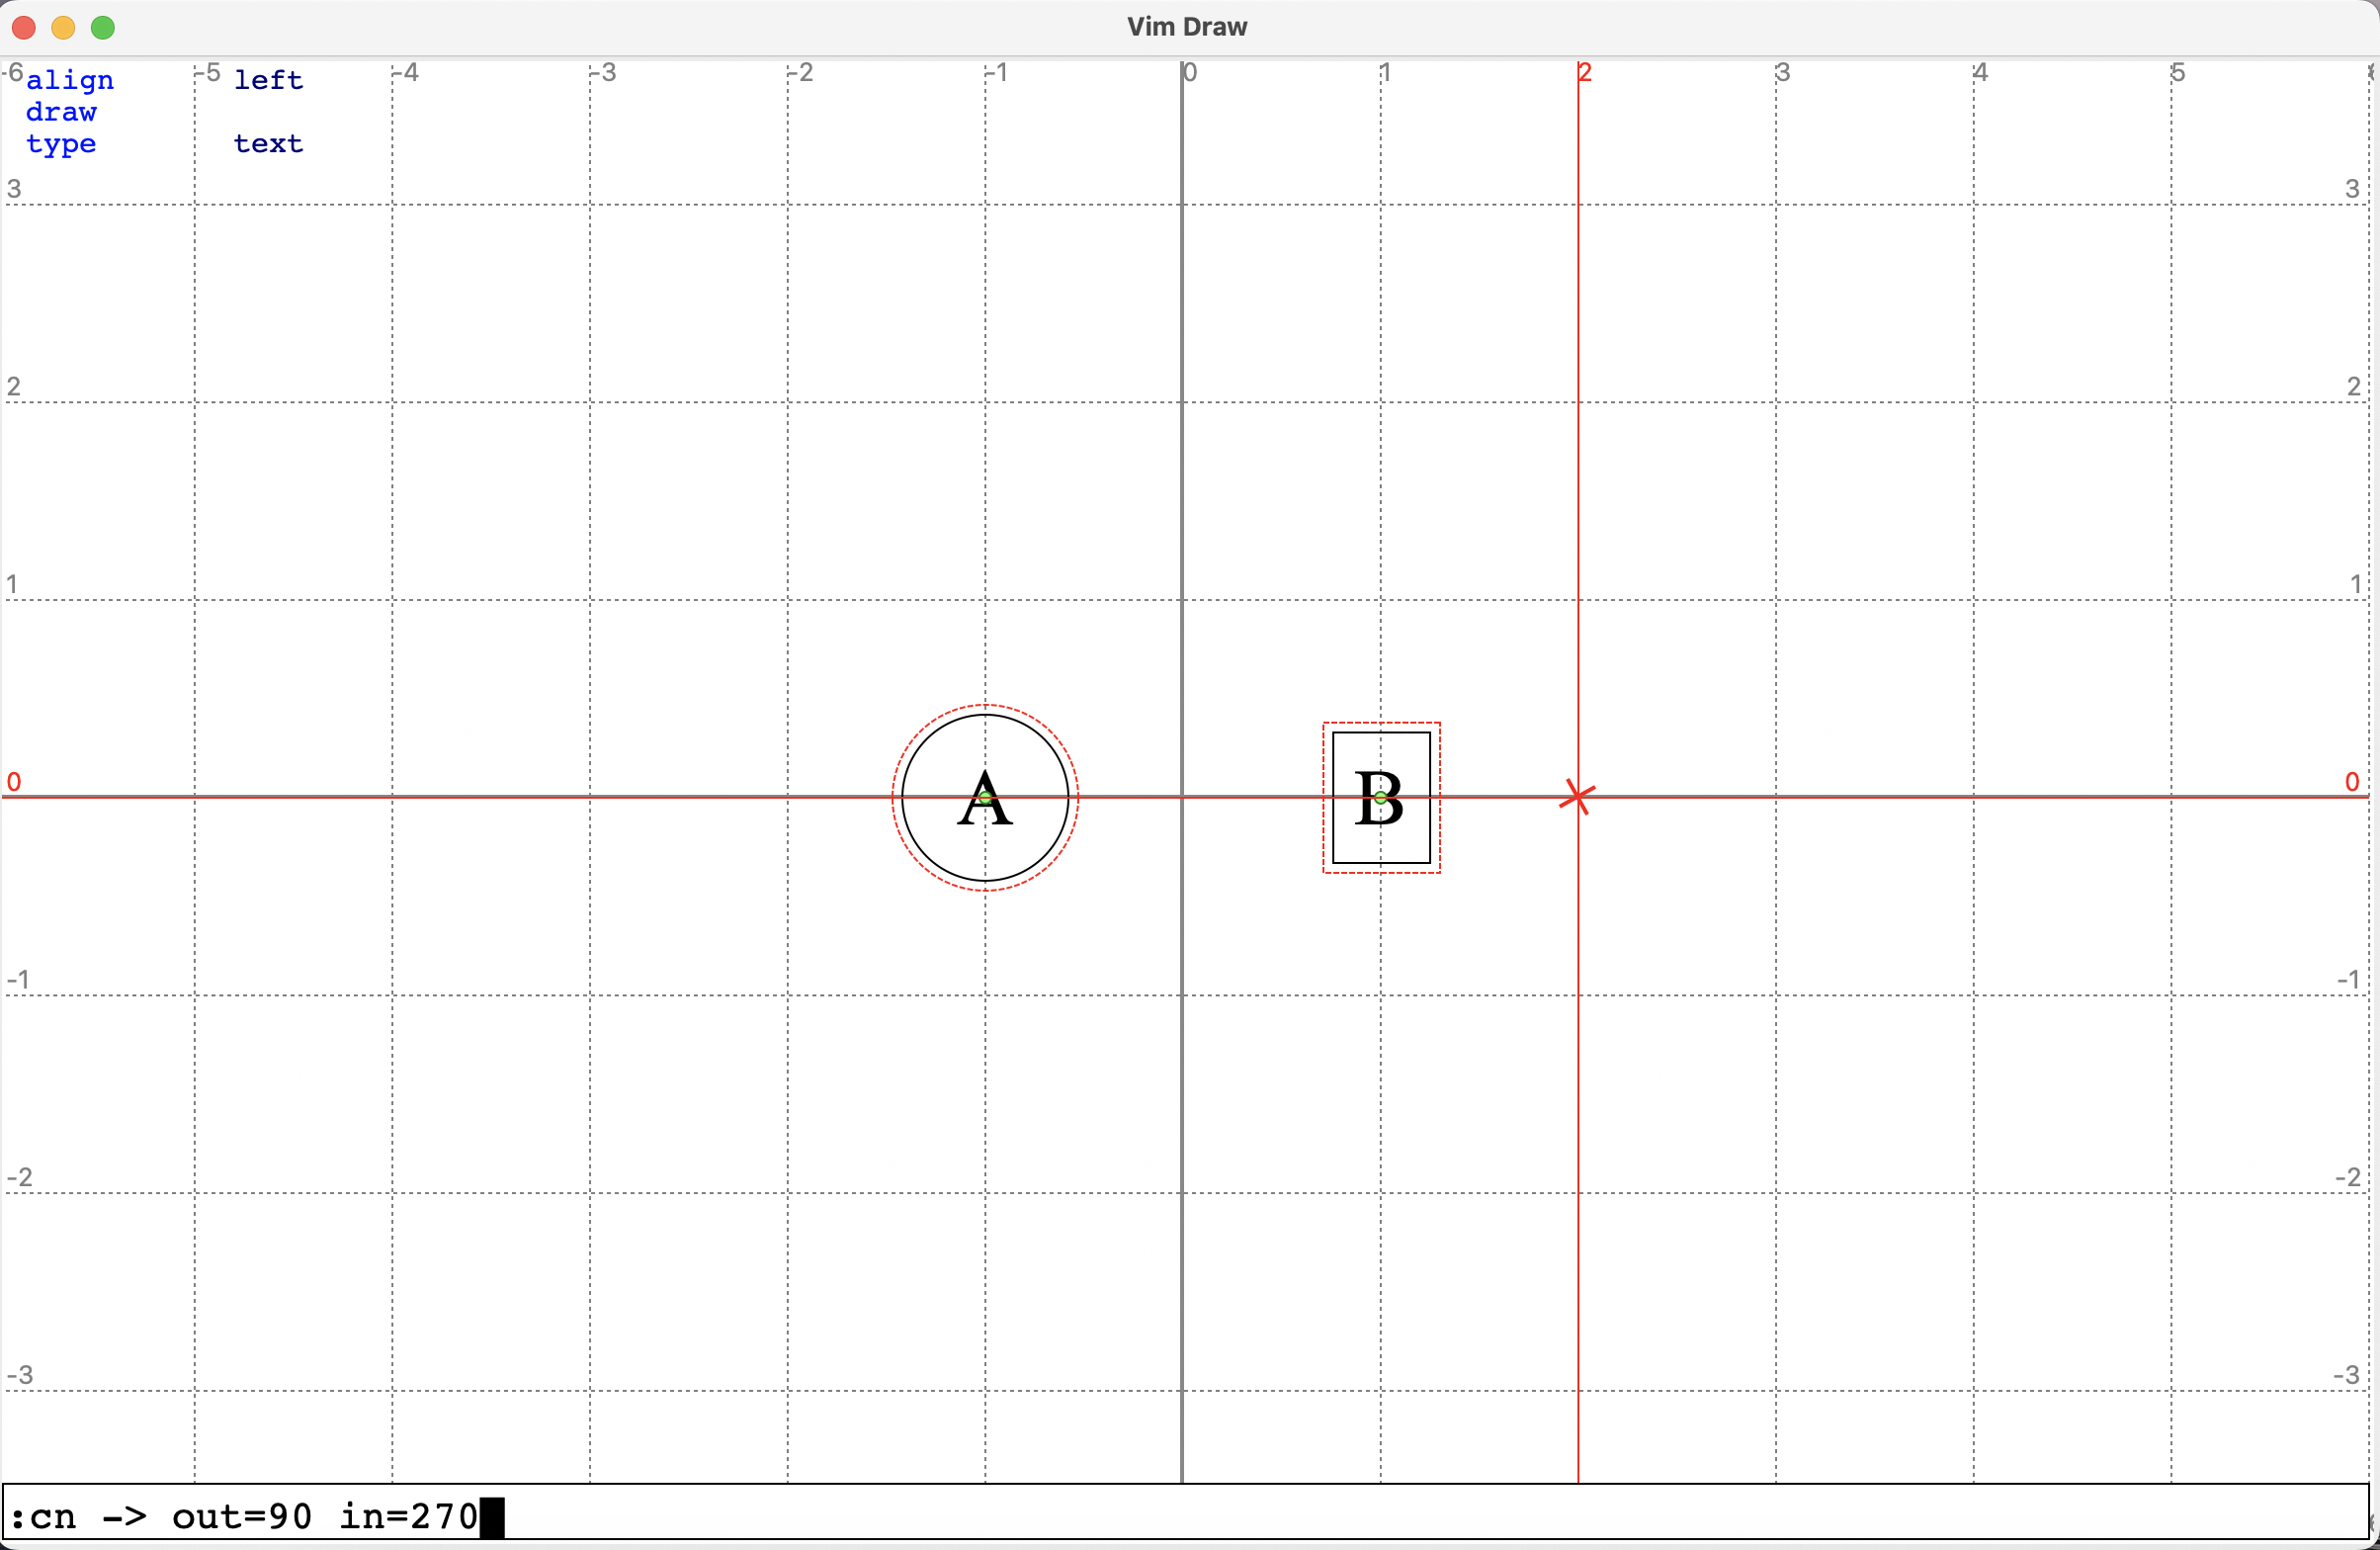Viewport: 2380px width, 1550px height.
Task: Click the 0 label on top ruler
Action: coord(1190,72)
